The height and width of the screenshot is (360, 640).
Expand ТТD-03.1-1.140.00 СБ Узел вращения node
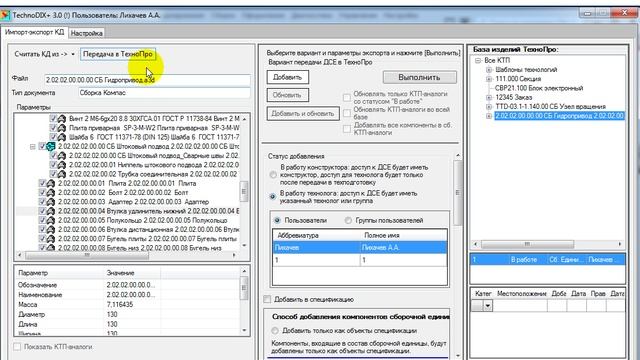point(489,107)
